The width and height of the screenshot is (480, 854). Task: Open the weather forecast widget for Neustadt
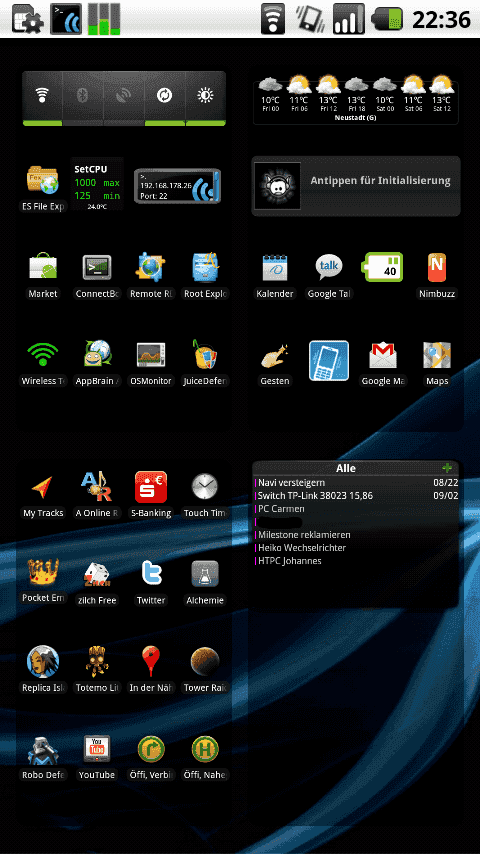coord(356,100)
